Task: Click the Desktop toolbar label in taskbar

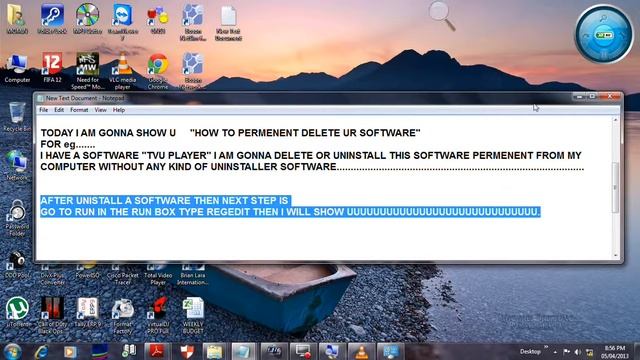Action: click(530, 351)
